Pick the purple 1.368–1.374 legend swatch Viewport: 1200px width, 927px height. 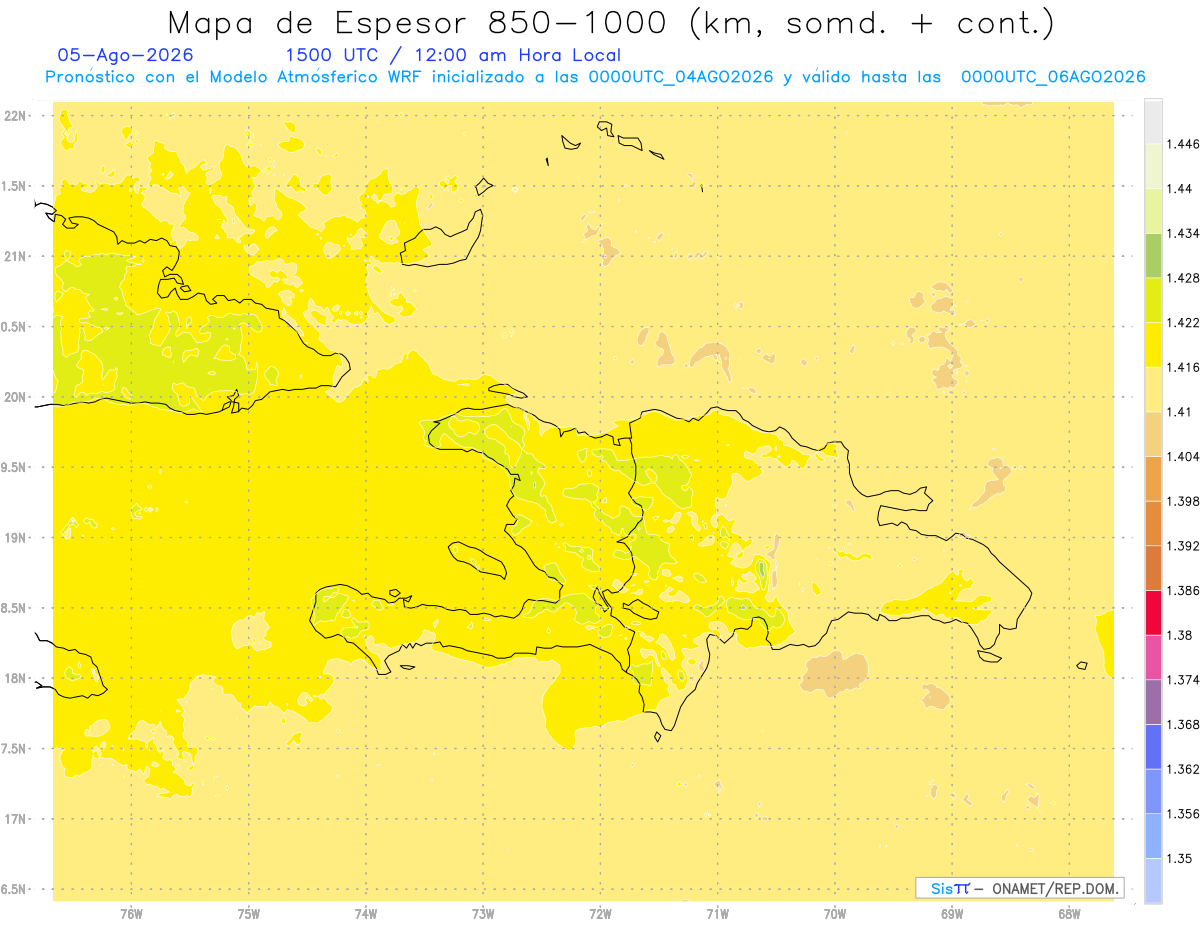pyautogui.click(x=1153, y=701)
